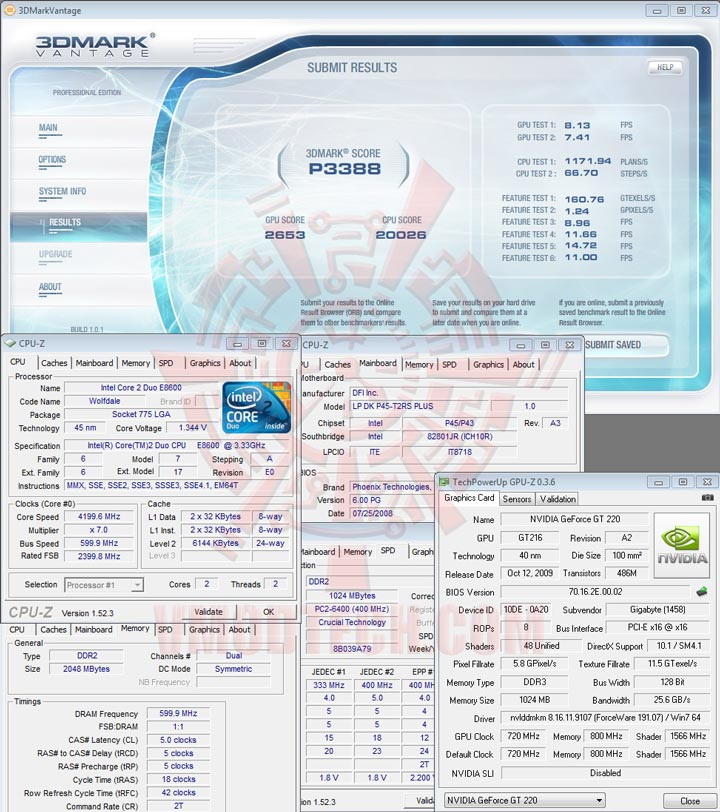
Task: Minimize the GPU-Z window
Action: [x=658, y=482]
